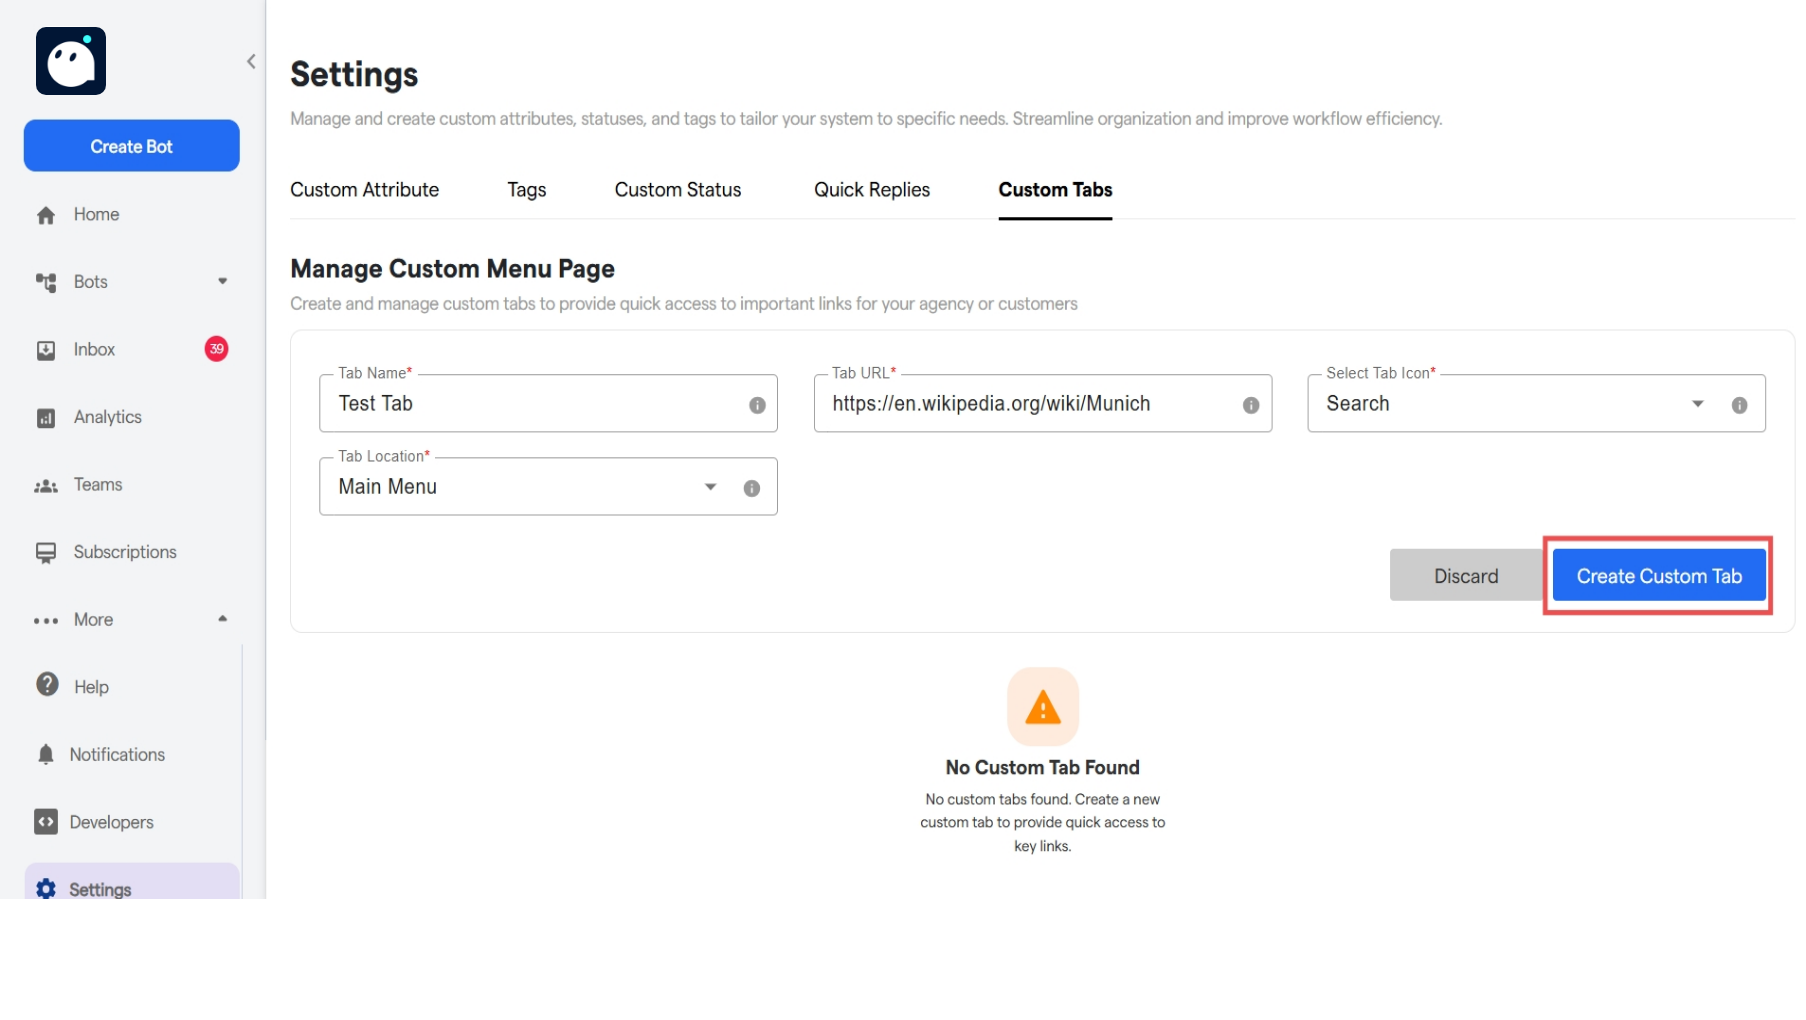This screenshot has height=1020, width=1806.
Task: Open the Inbox badge showing 39
Action: (216, 349)
